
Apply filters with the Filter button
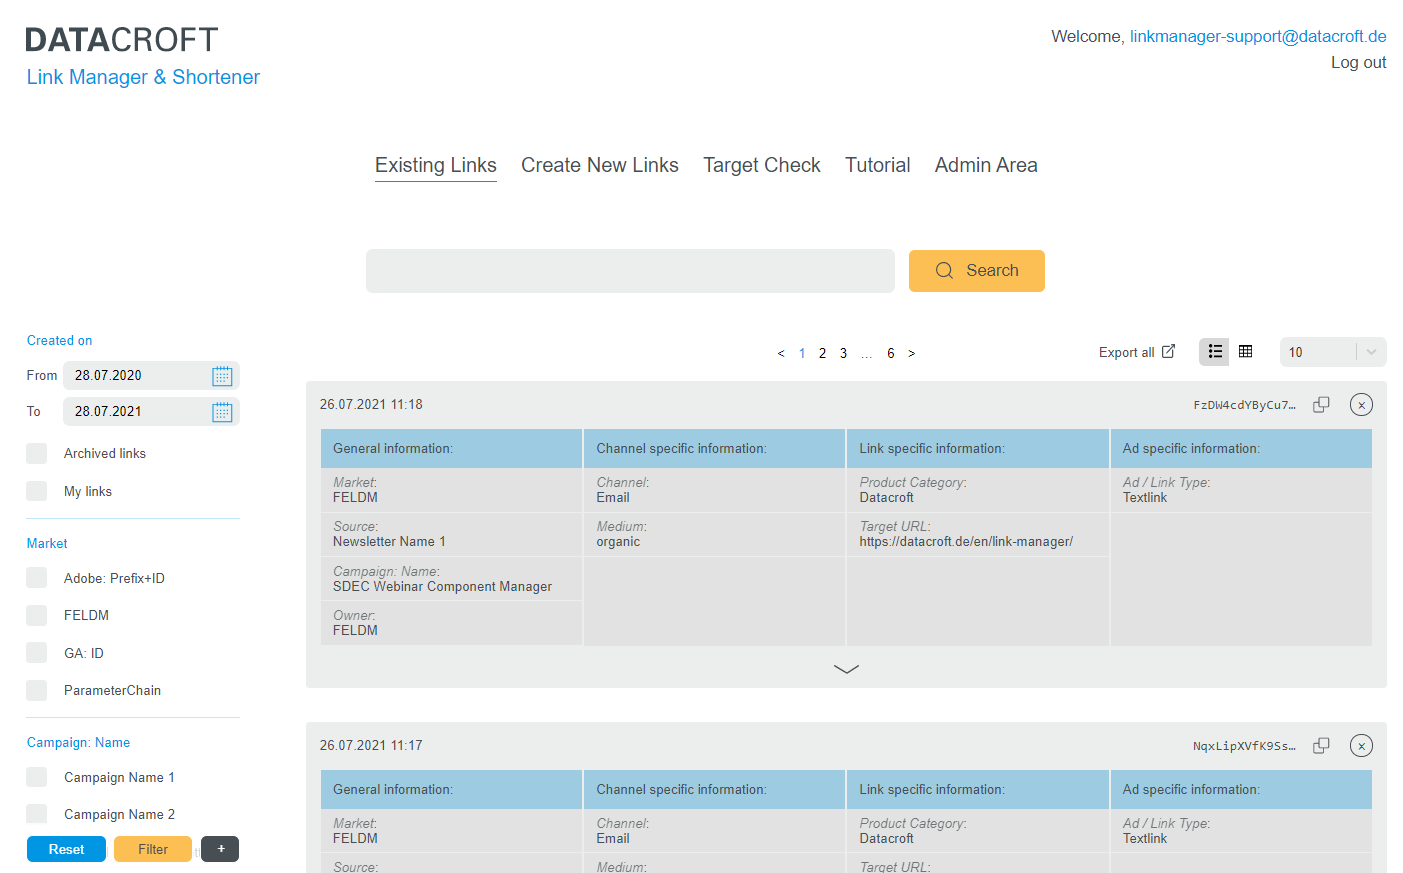tap(153, 849)
